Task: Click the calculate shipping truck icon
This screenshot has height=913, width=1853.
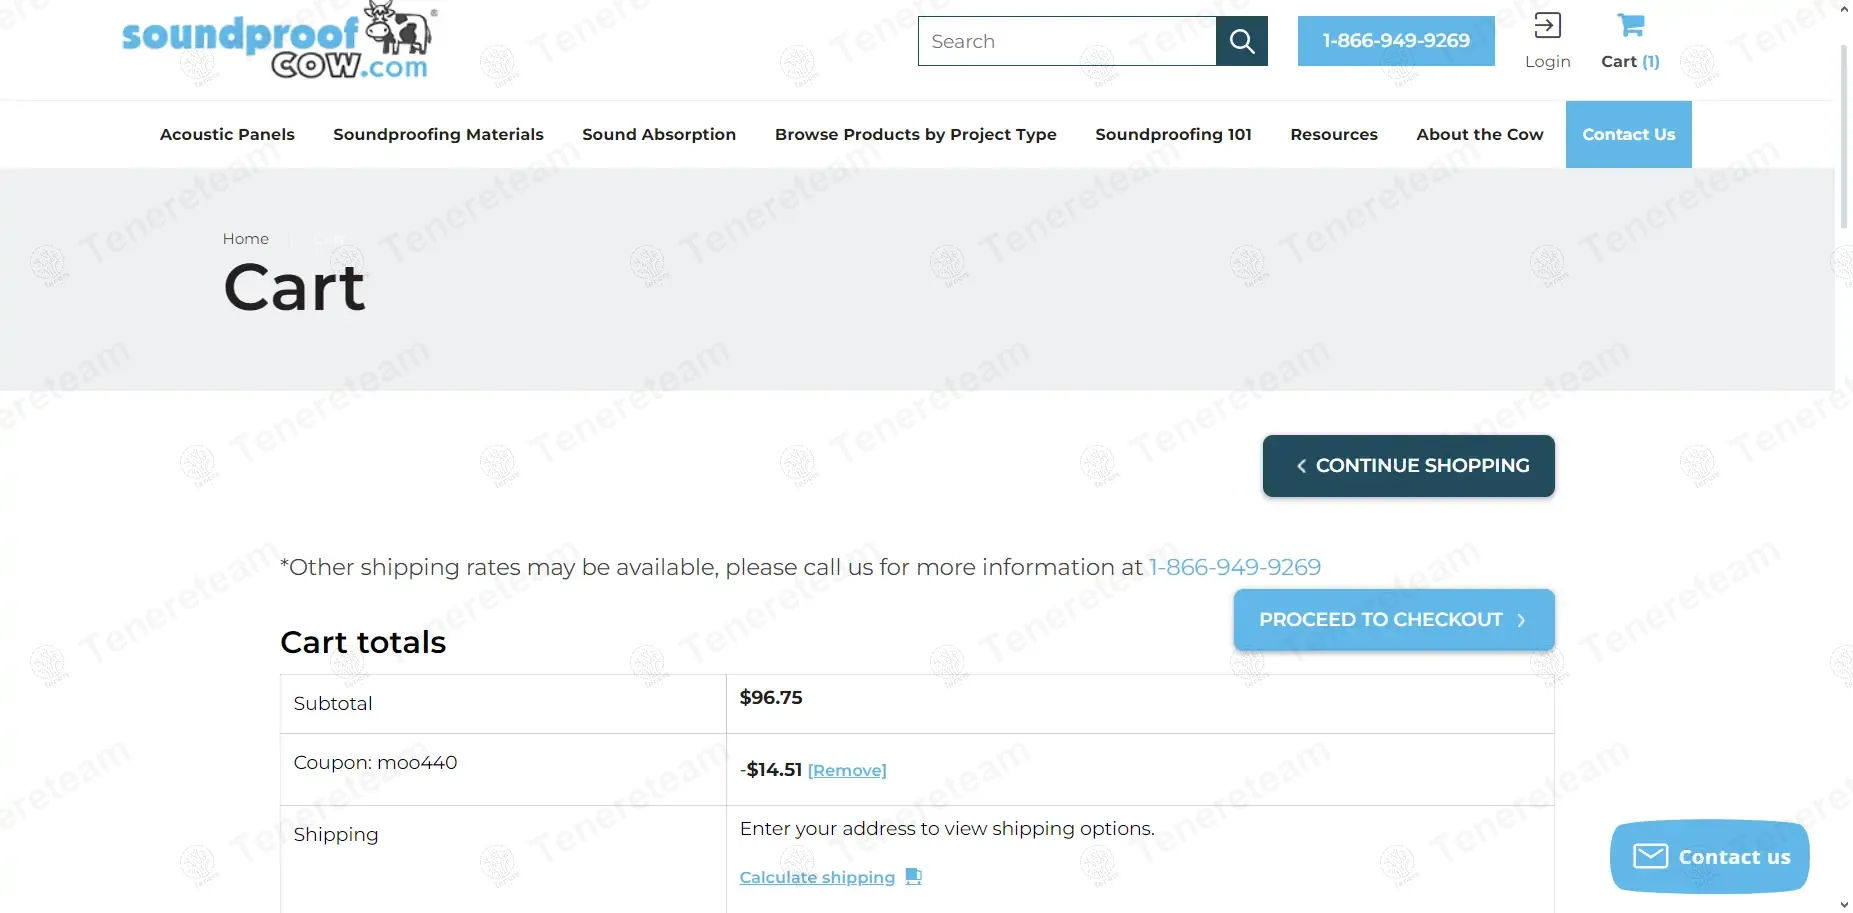Action: pos(913,876)
